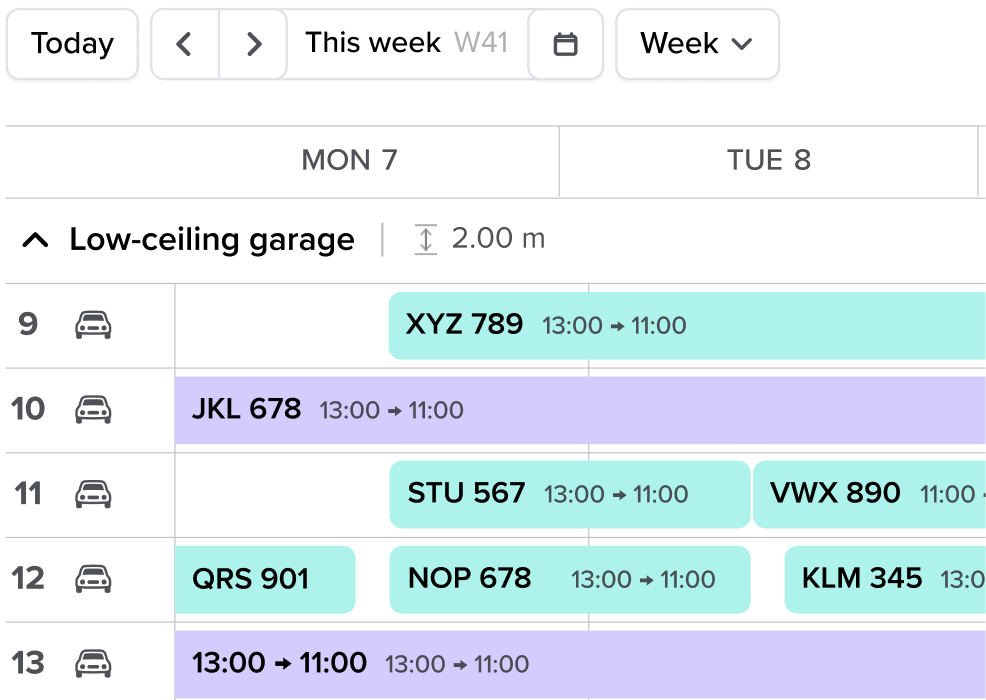Click car icon for space 13

[x=93, y=663]
